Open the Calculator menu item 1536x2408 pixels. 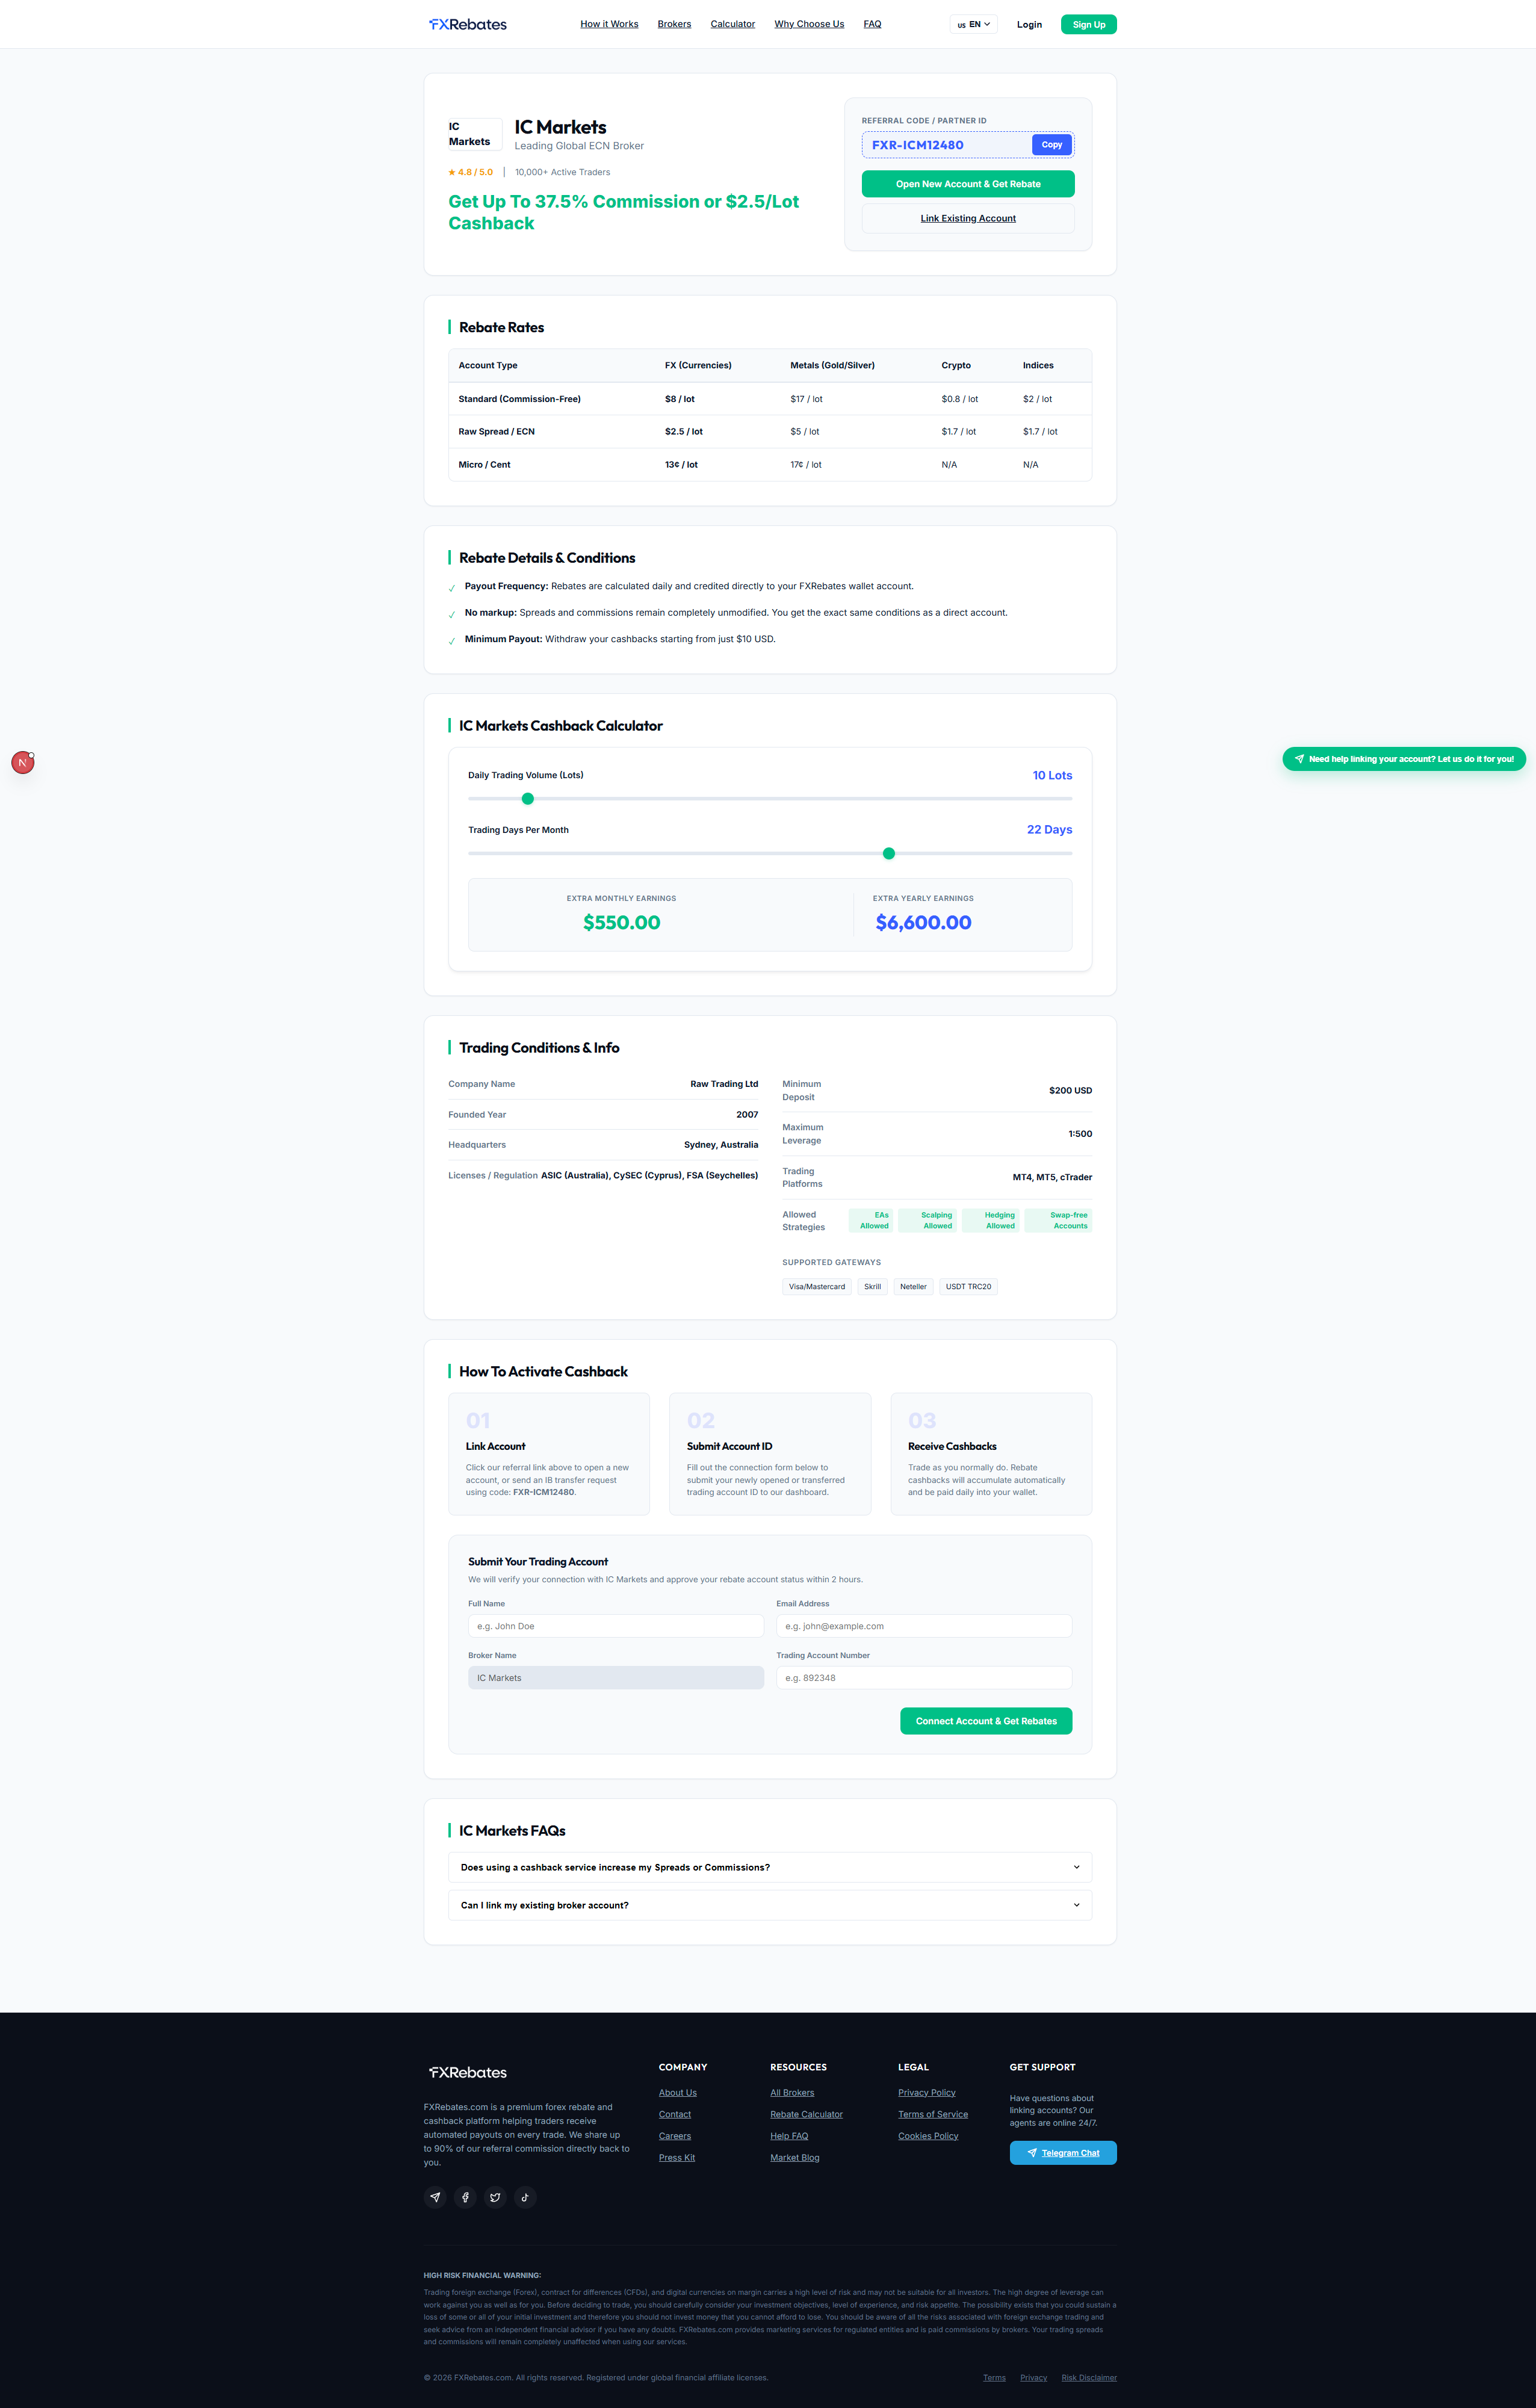point(733,24)
